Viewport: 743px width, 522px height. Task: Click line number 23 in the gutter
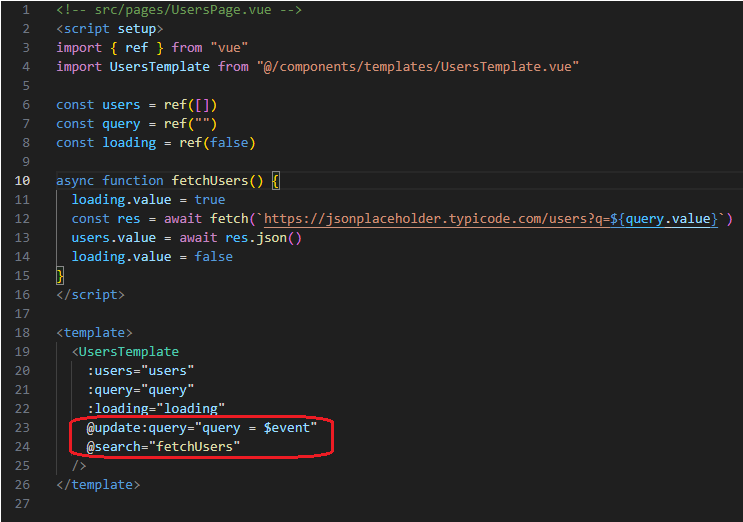[x=22, y=428]
